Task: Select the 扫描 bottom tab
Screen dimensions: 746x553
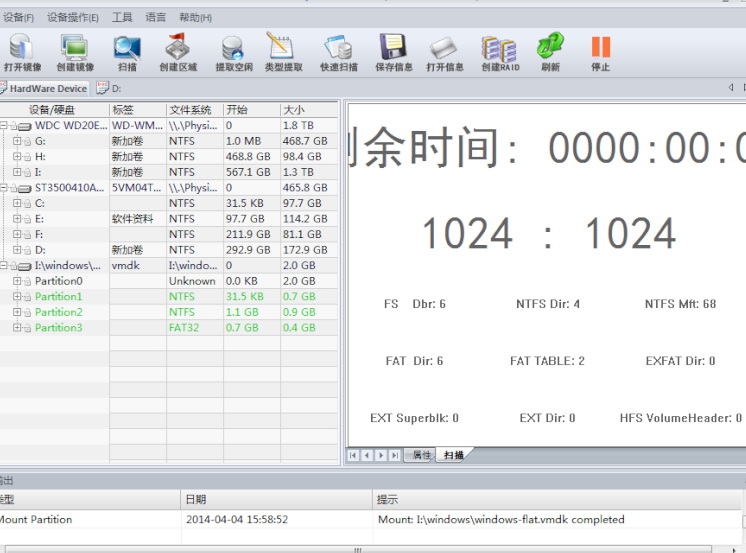Action: click(x=453, y=455)
